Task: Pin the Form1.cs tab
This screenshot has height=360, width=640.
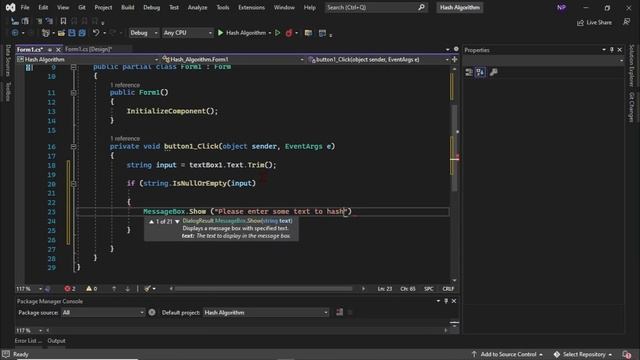Action: pyautogui.click(x=50, y=49)
